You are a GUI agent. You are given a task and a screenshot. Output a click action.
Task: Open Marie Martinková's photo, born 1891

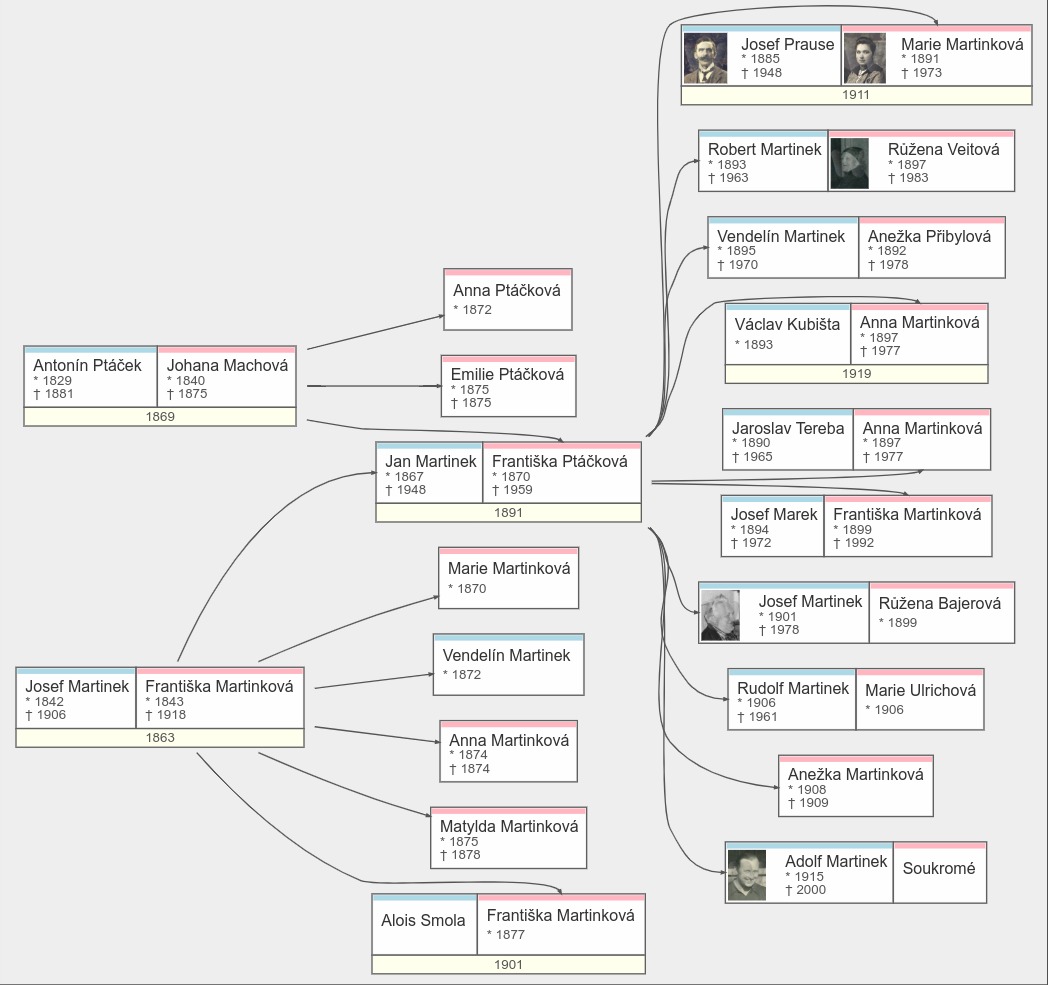pos(865,58)
